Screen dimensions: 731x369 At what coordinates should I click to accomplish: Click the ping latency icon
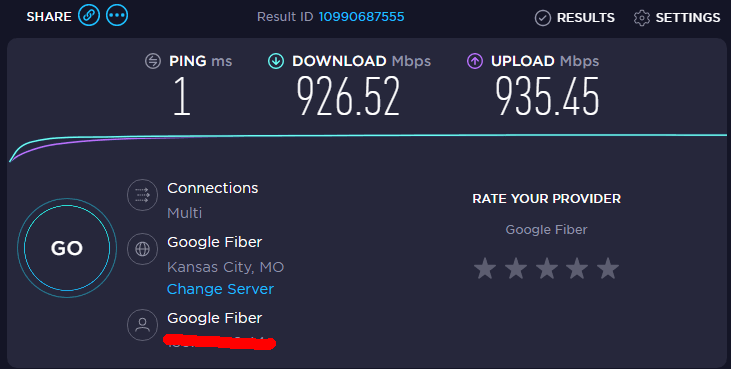coord(153,61)
